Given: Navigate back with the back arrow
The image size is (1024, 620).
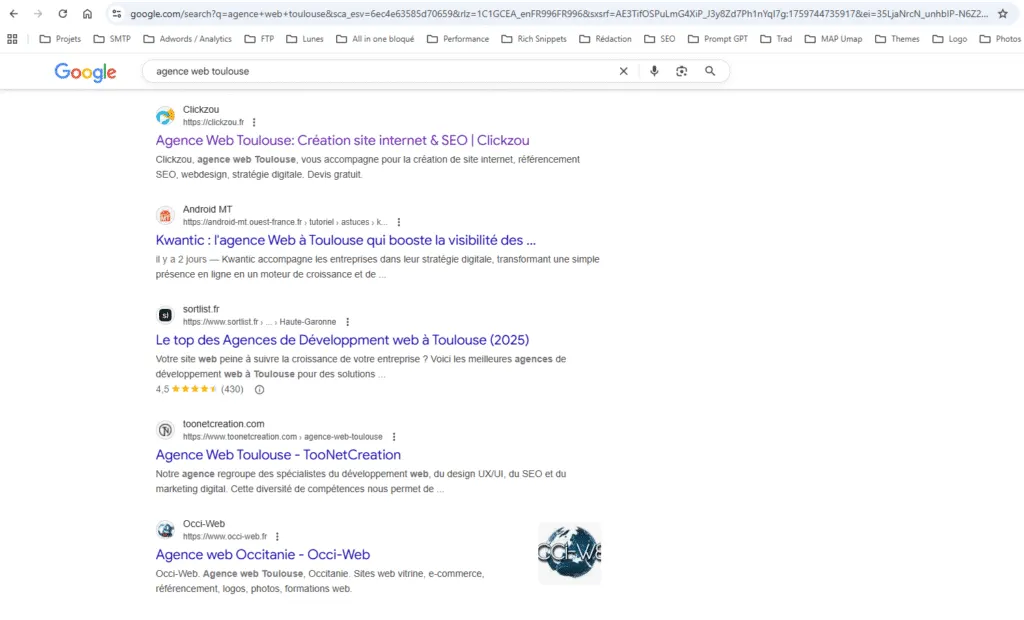Looking at the screenshot, I should [x=14, y=14].
